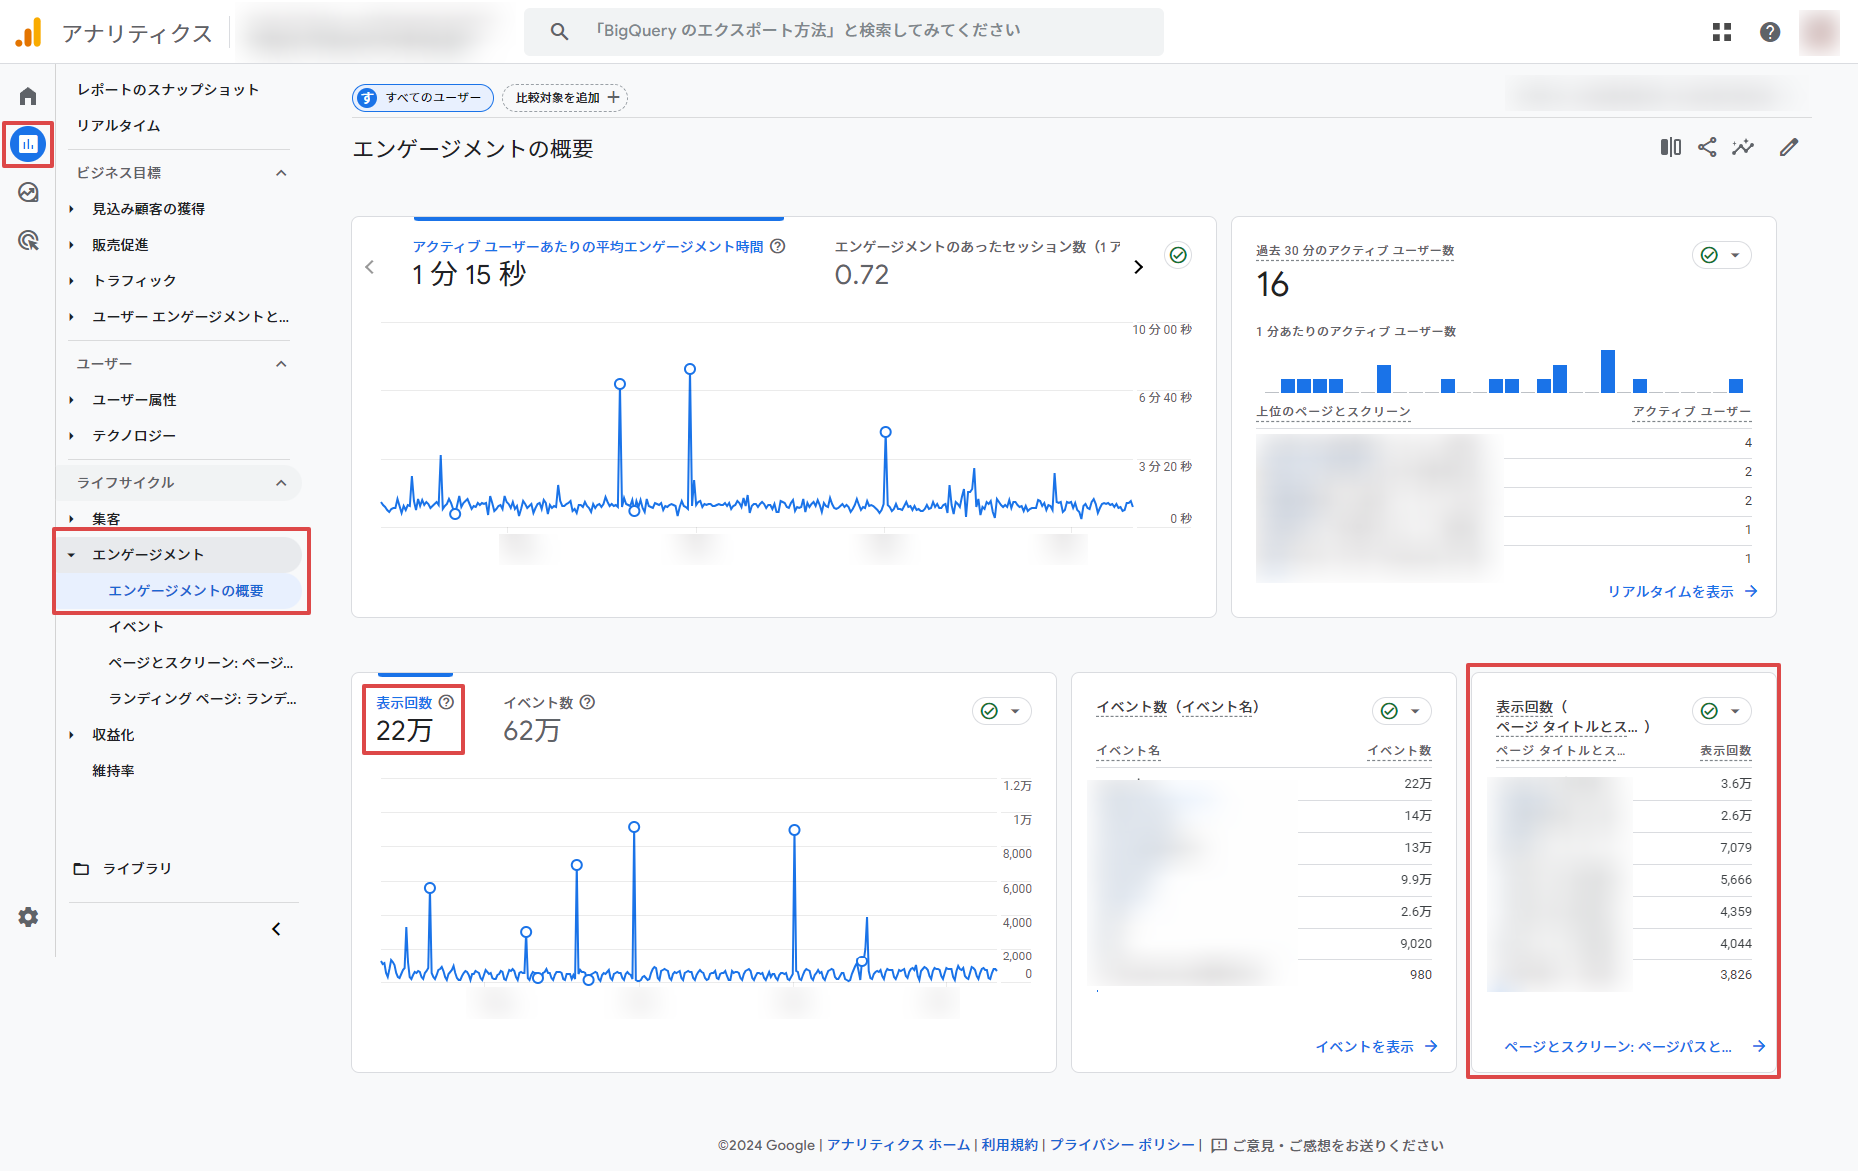Select average engagement time metric tab
Image resolution: width=1858 pixels, height=1172 pixels.
point(598,262)
